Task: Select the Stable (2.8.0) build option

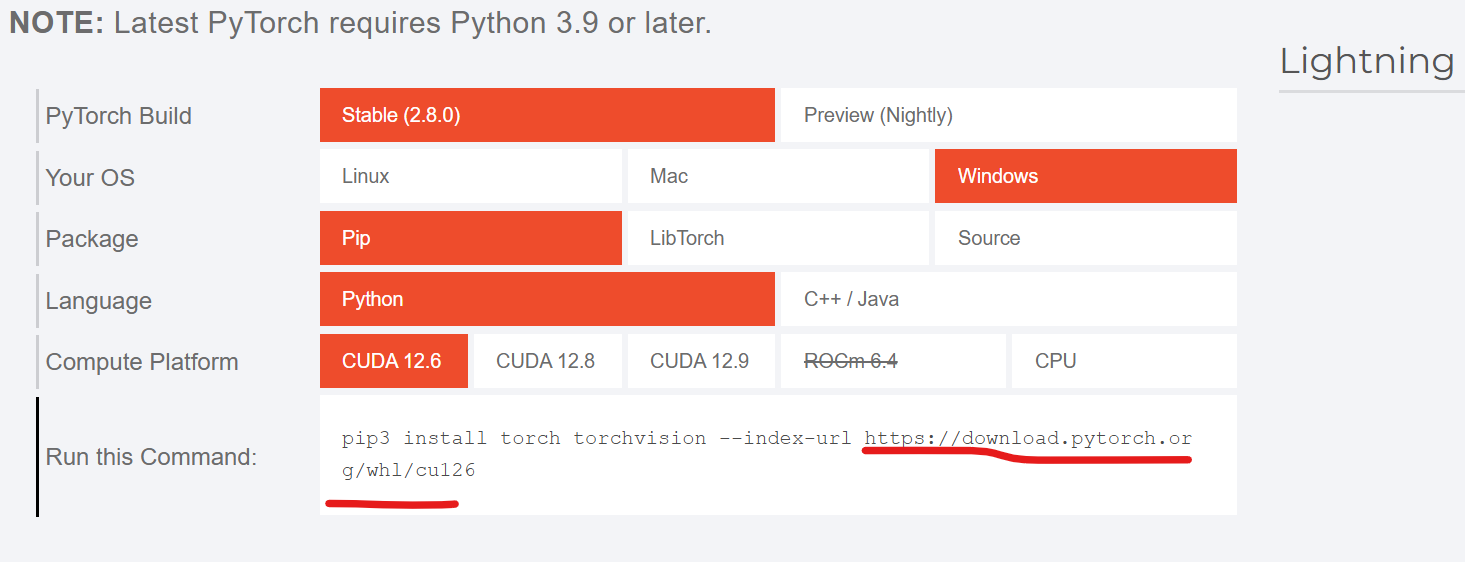Action: coord(547,115)
